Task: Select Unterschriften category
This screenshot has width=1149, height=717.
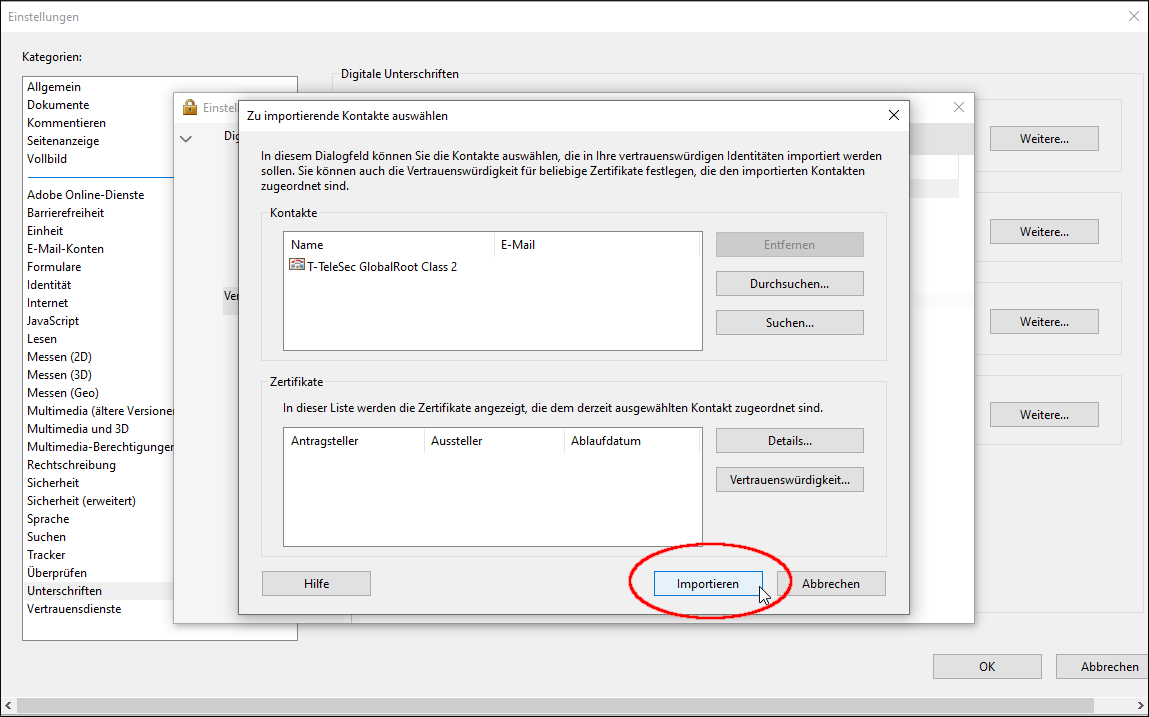Action: coord(64,590)
